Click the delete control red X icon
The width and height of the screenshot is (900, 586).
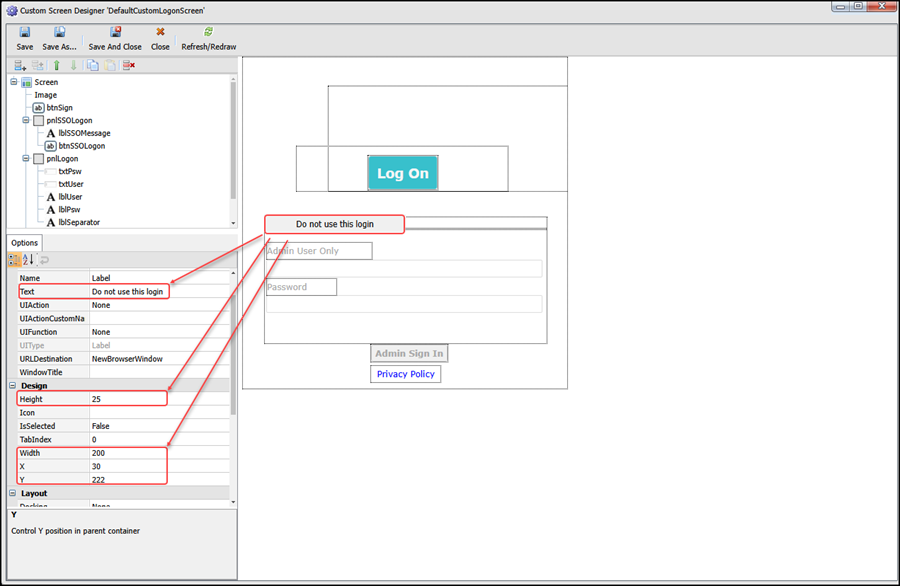pyautogui.click(x=128, y=65)
